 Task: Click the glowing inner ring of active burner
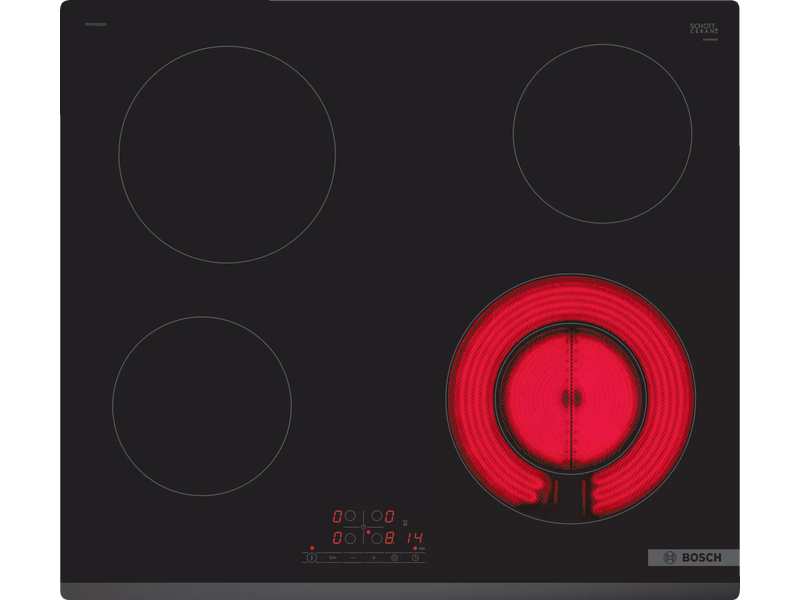pyautogui.click(x=570, y=399)
